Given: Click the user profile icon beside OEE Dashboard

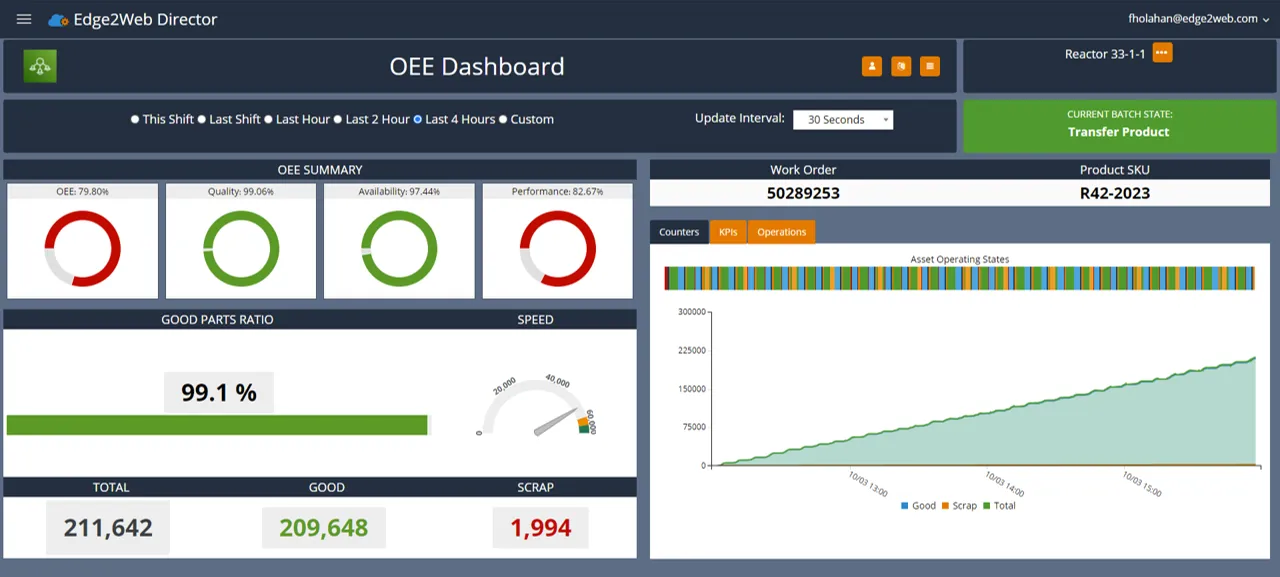Looking at the screenshot, I should (871, 66).
